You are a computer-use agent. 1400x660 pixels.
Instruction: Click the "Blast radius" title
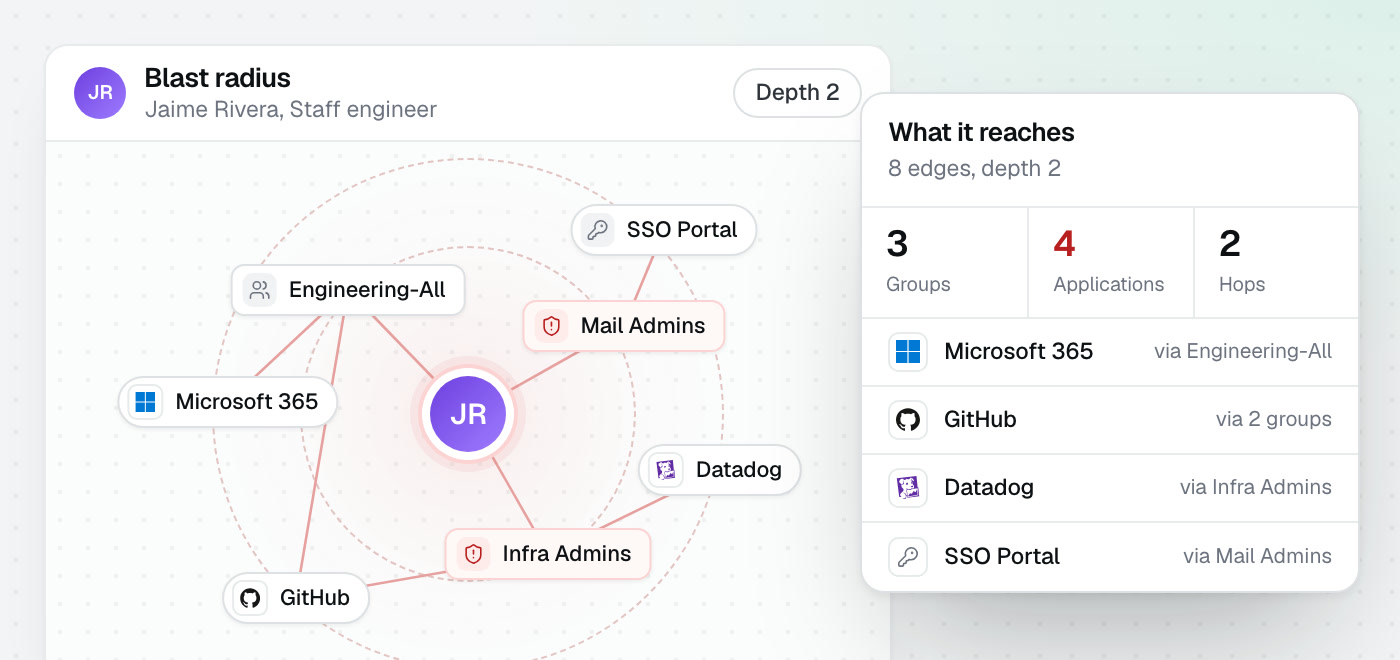pyautogui.click(x=218, y=78)
